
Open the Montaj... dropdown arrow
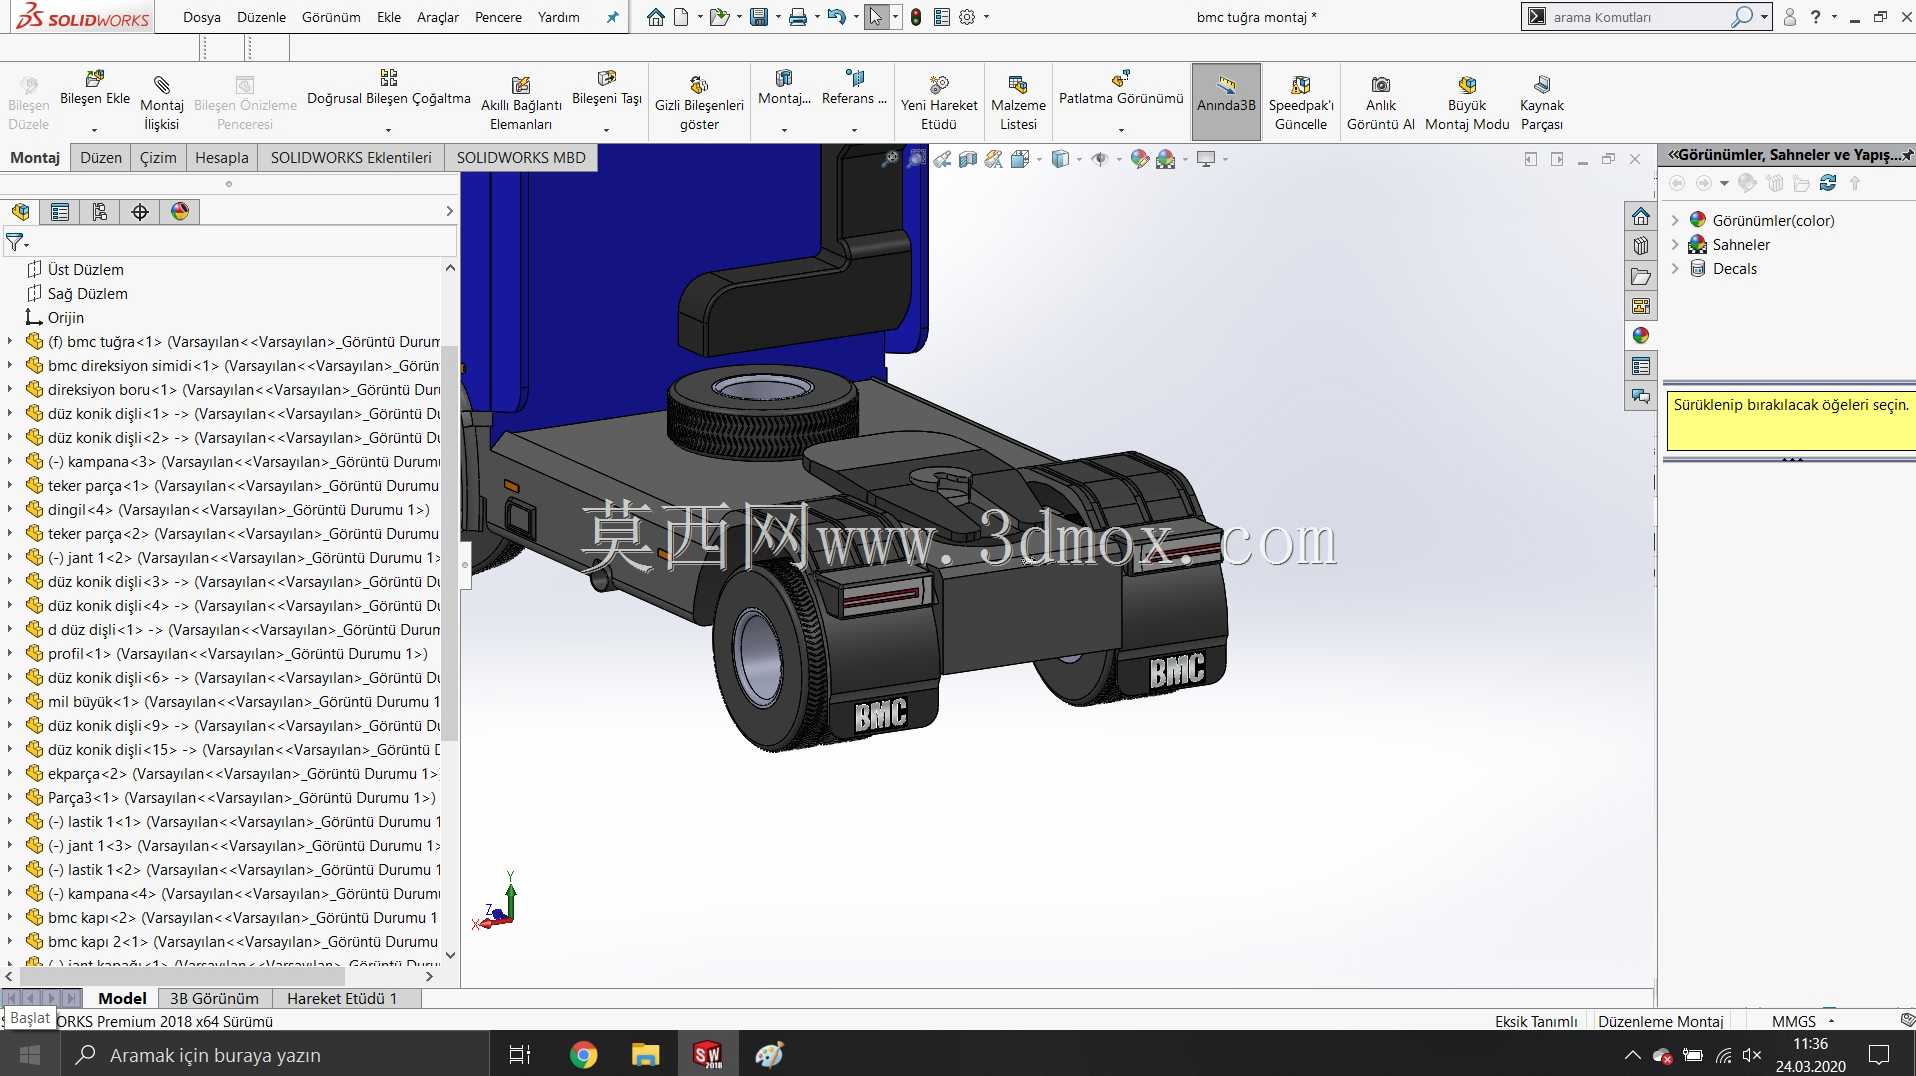click(x=784, y=130)
